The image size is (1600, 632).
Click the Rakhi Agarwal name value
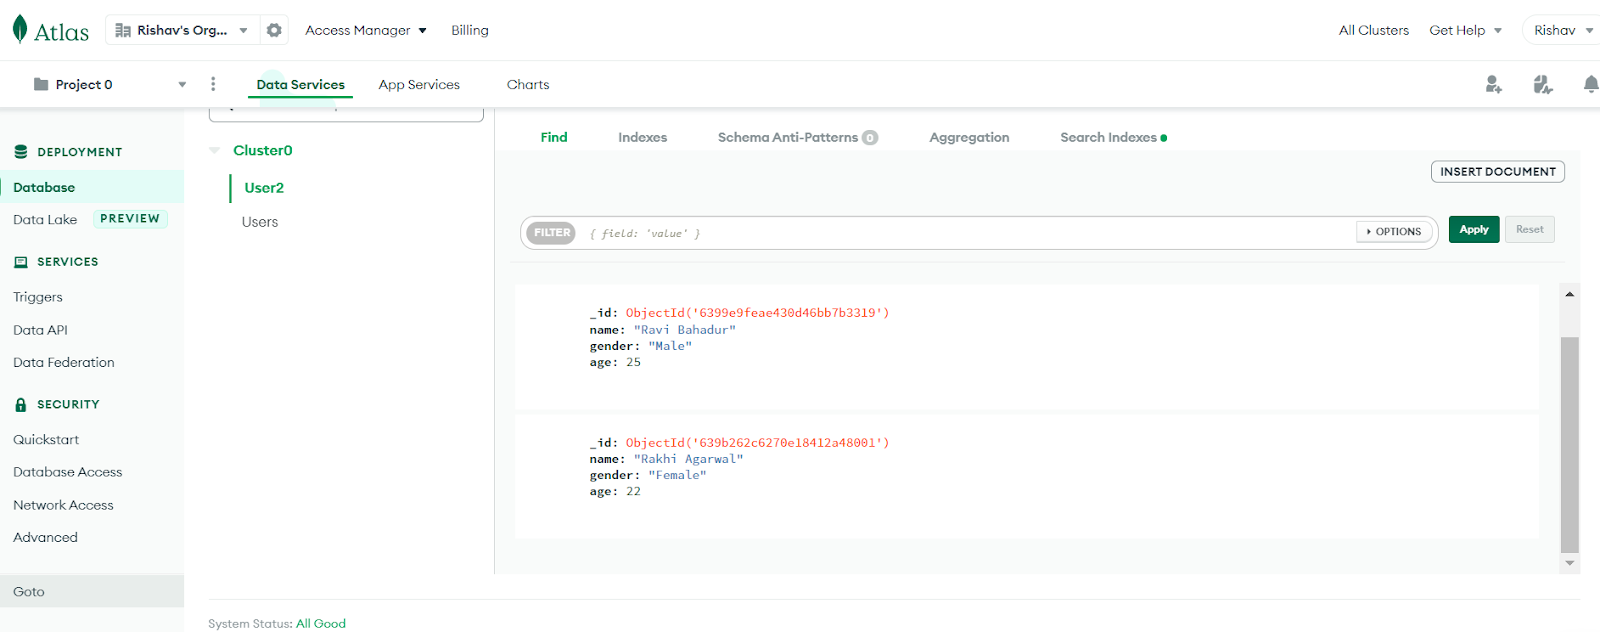click(688, 459)
